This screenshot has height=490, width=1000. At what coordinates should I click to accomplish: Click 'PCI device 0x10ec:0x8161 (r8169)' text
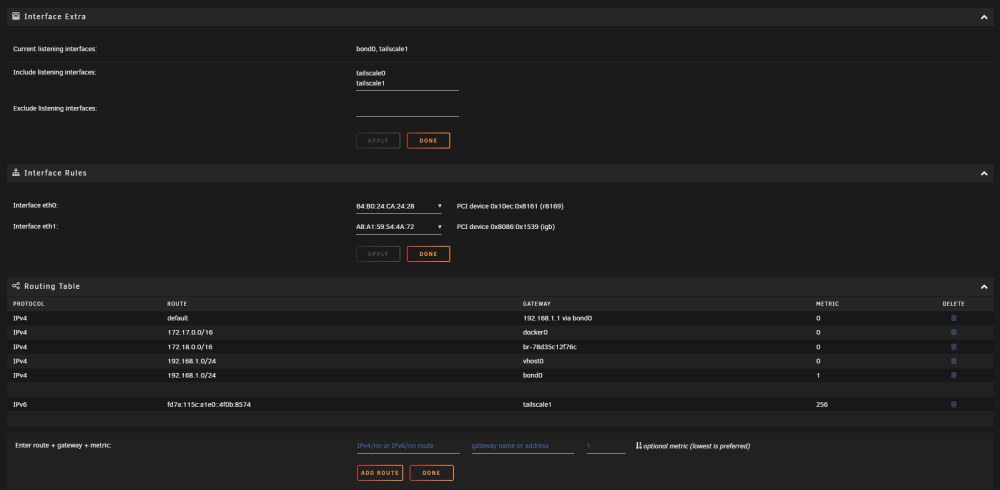pos(510,207)
